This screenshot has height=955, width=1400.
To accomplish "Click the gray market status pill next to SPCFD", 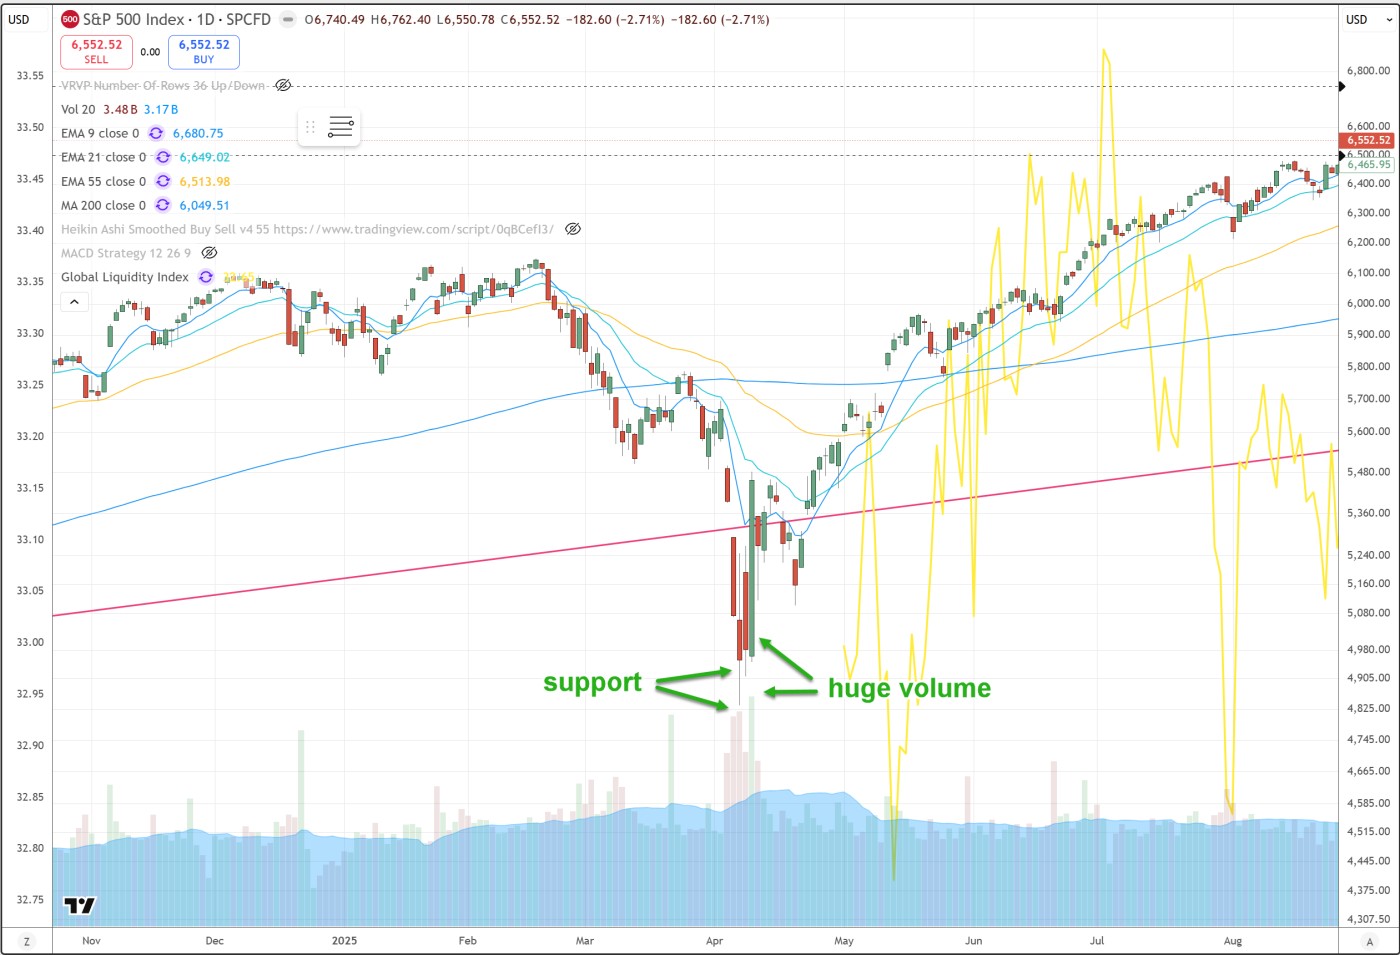I will (288, 19).
